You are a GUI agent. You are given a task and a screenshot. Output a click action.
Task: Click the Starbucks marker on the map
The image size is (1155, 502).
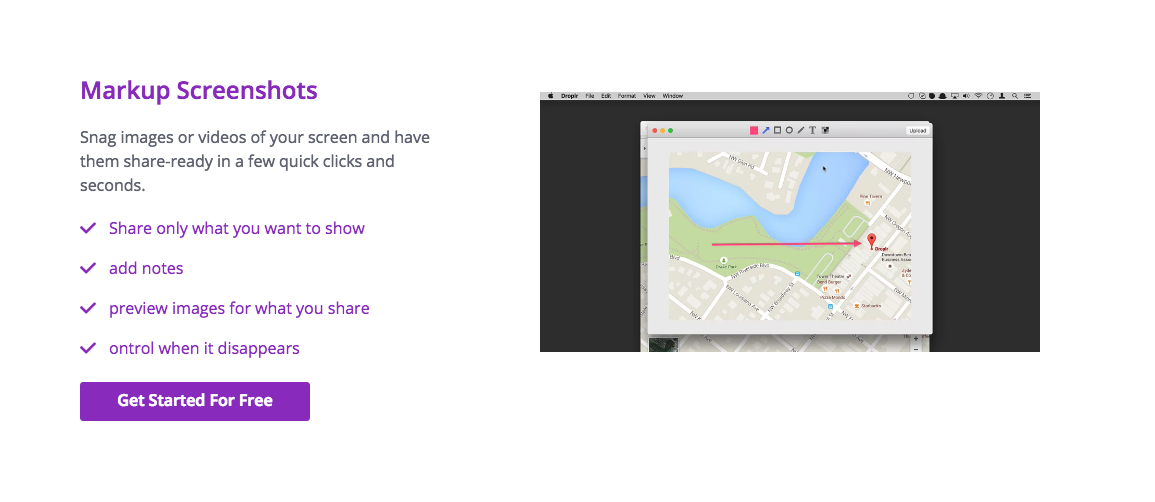(856, 305)
